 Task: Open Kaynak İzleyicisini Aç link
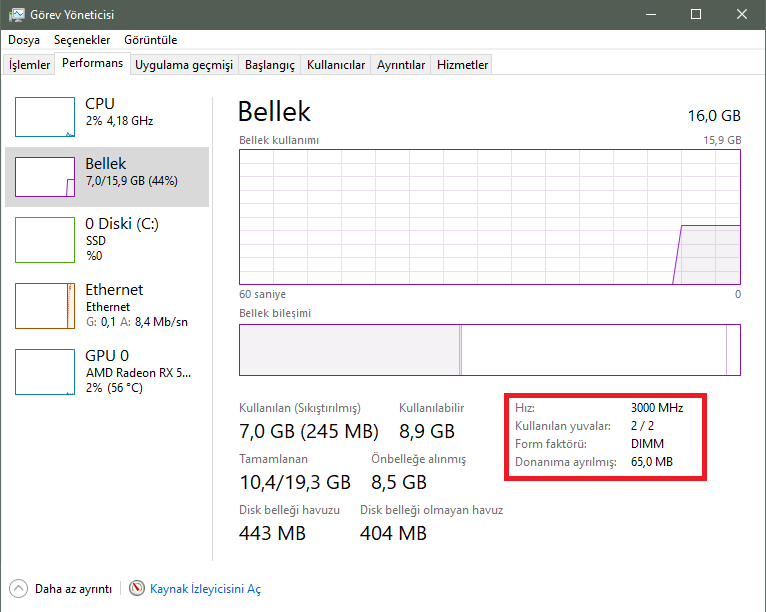[x=205, y=589]
